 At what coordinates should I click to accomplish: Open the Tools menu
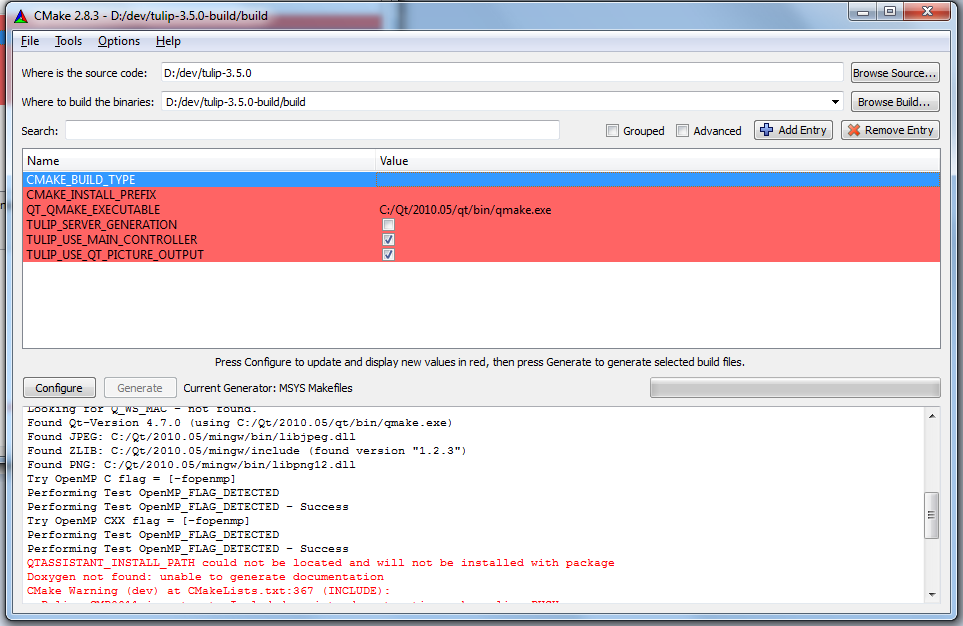[x=68, y=41]
